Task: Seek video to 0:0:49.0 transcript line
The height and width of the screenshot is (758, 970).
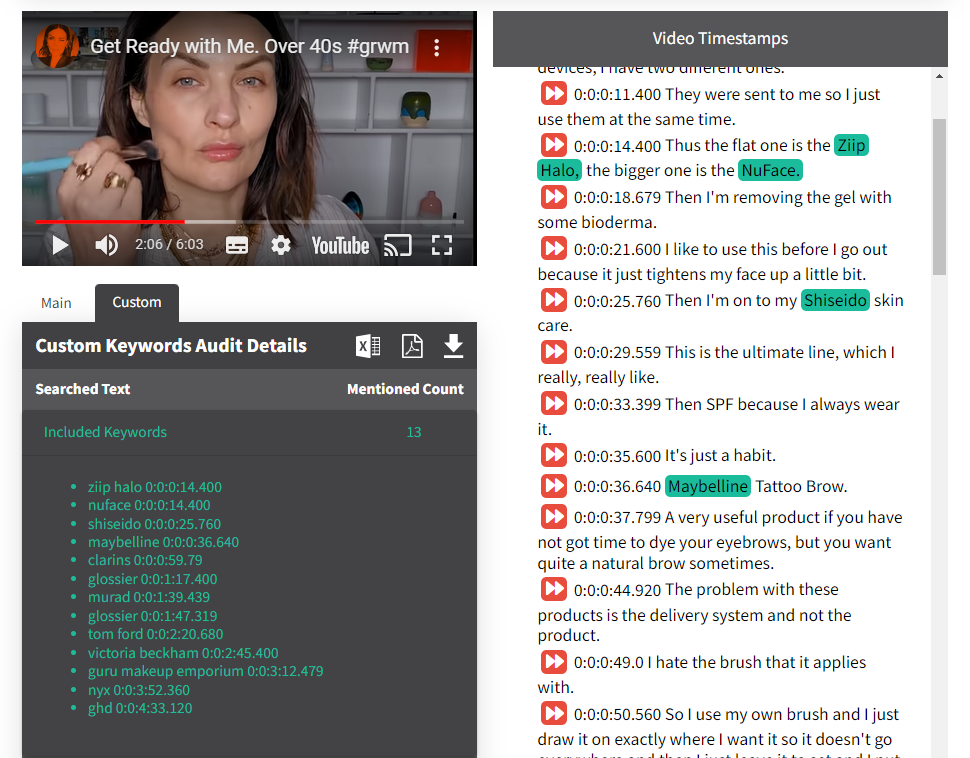Action: [x=554, y=662]
